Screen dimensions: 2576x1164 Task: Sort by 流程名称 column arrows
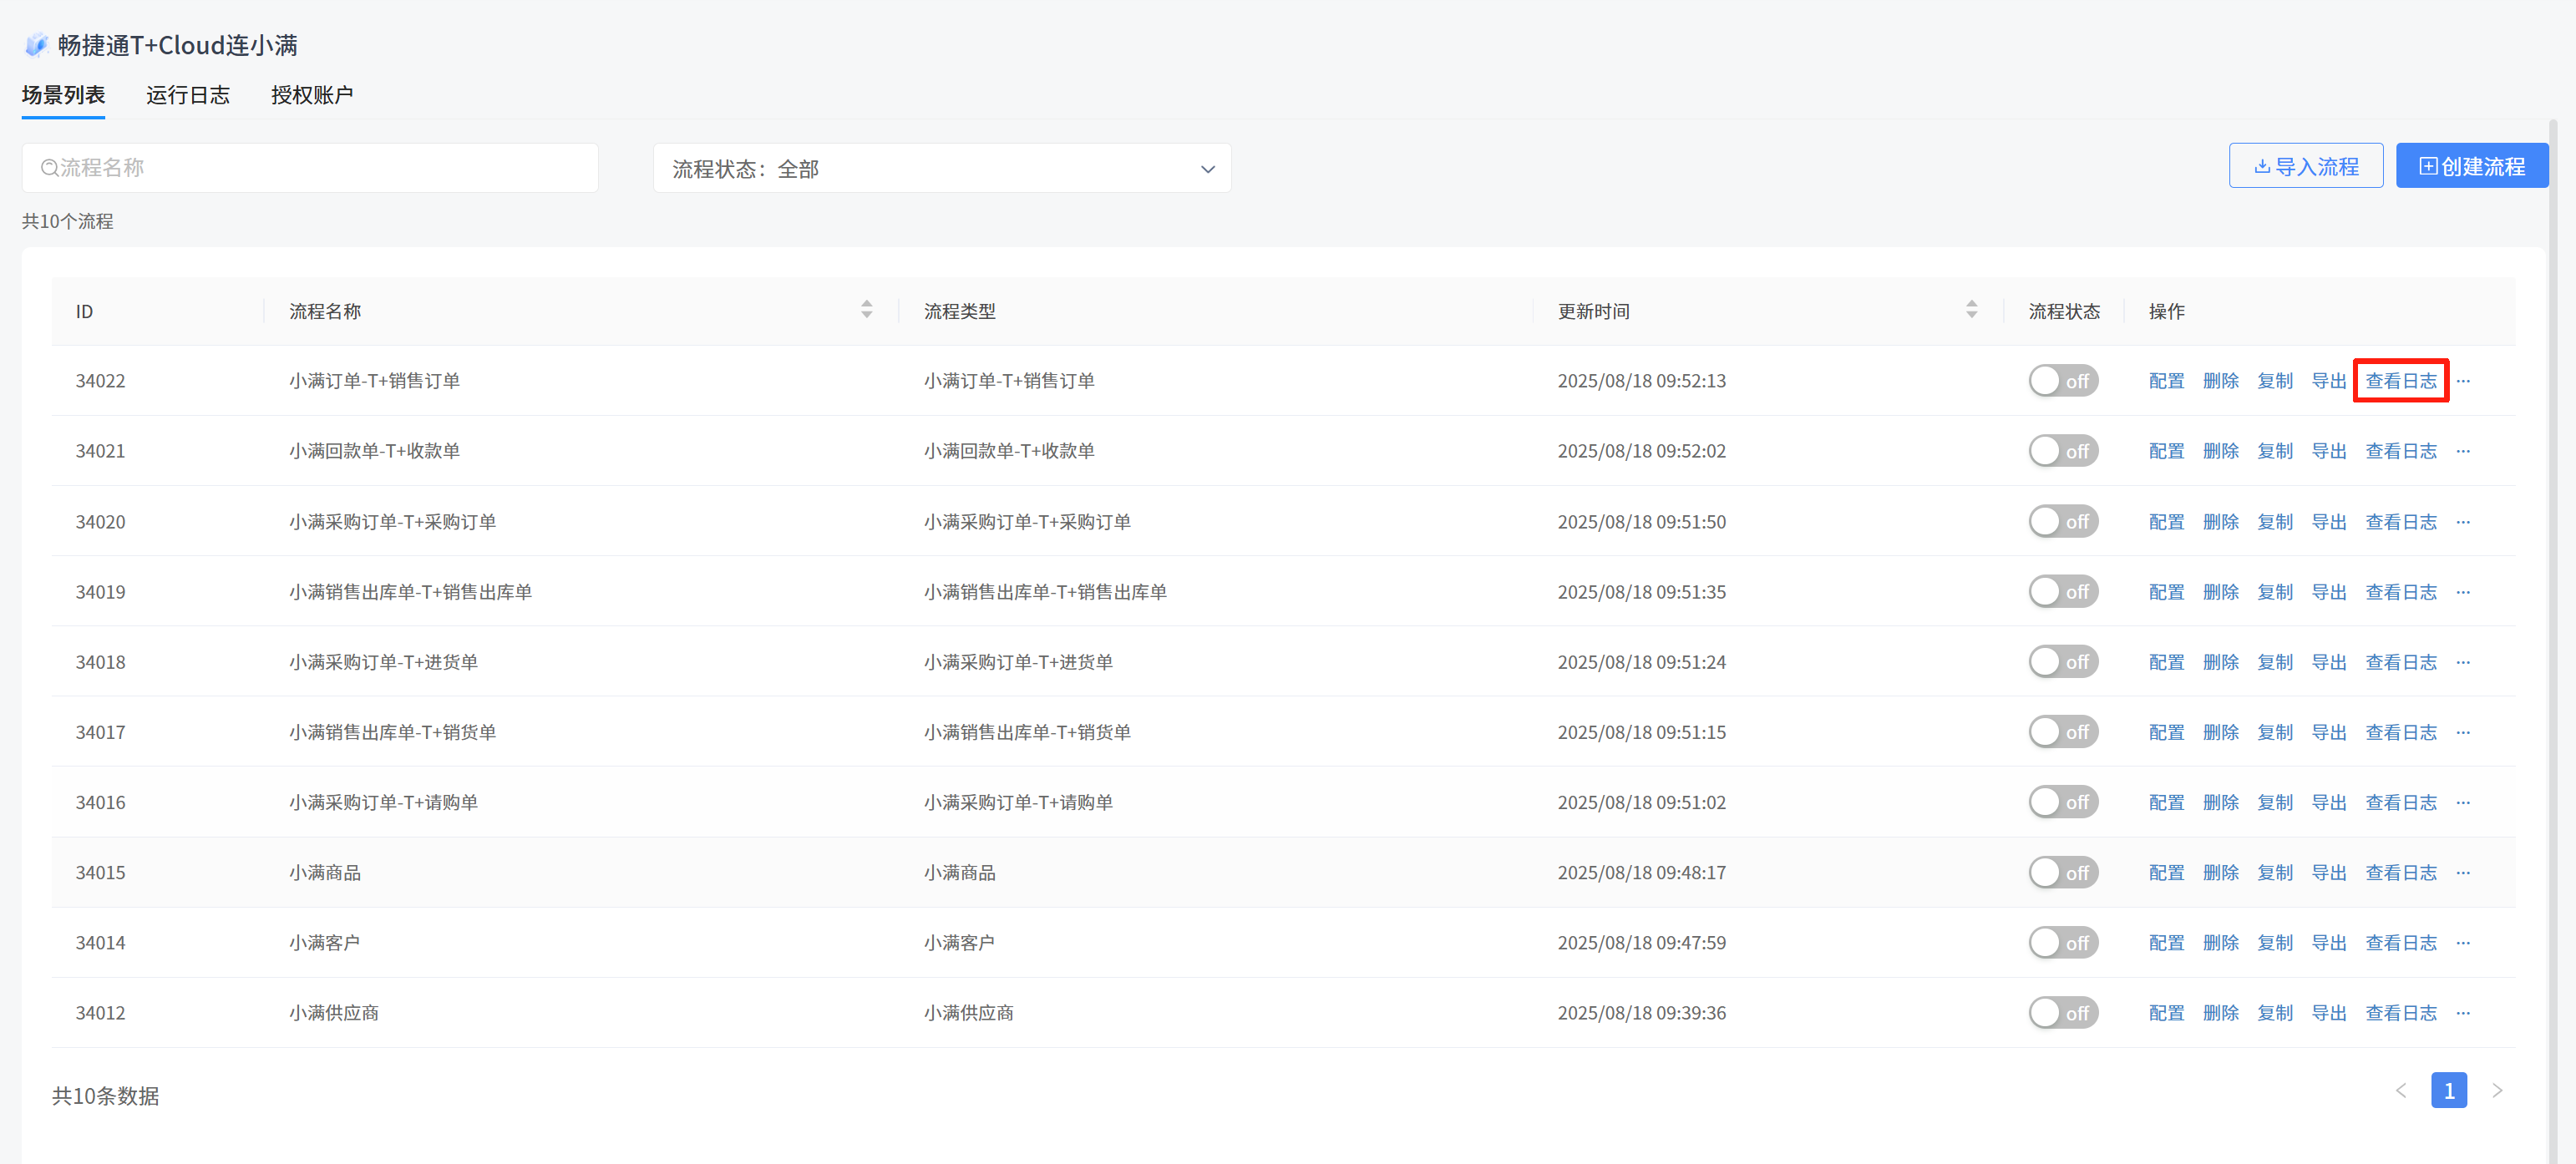click(x=866, y=310)
